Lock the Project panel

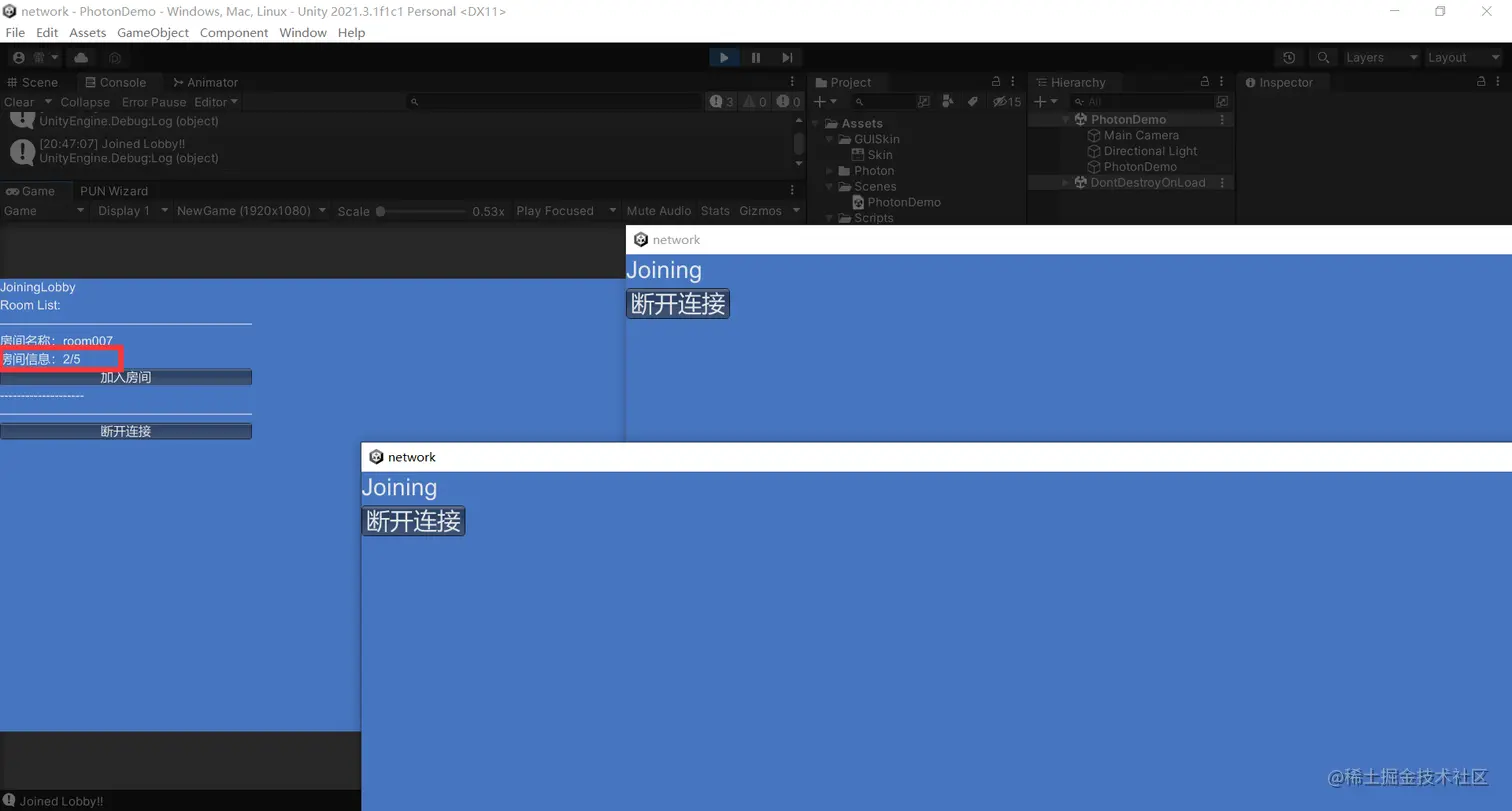click(996, 82)
